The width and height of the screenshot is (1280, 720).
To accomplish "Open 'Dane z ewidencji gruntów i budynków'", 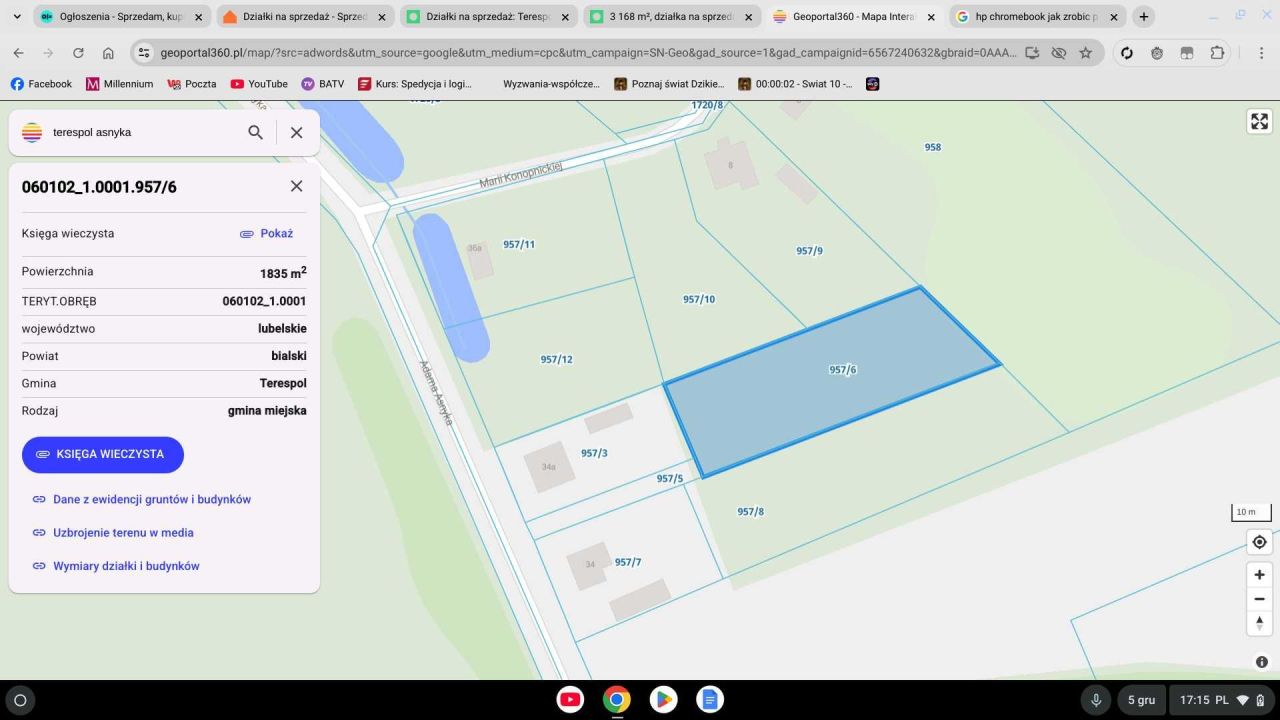I will [151, 499].
